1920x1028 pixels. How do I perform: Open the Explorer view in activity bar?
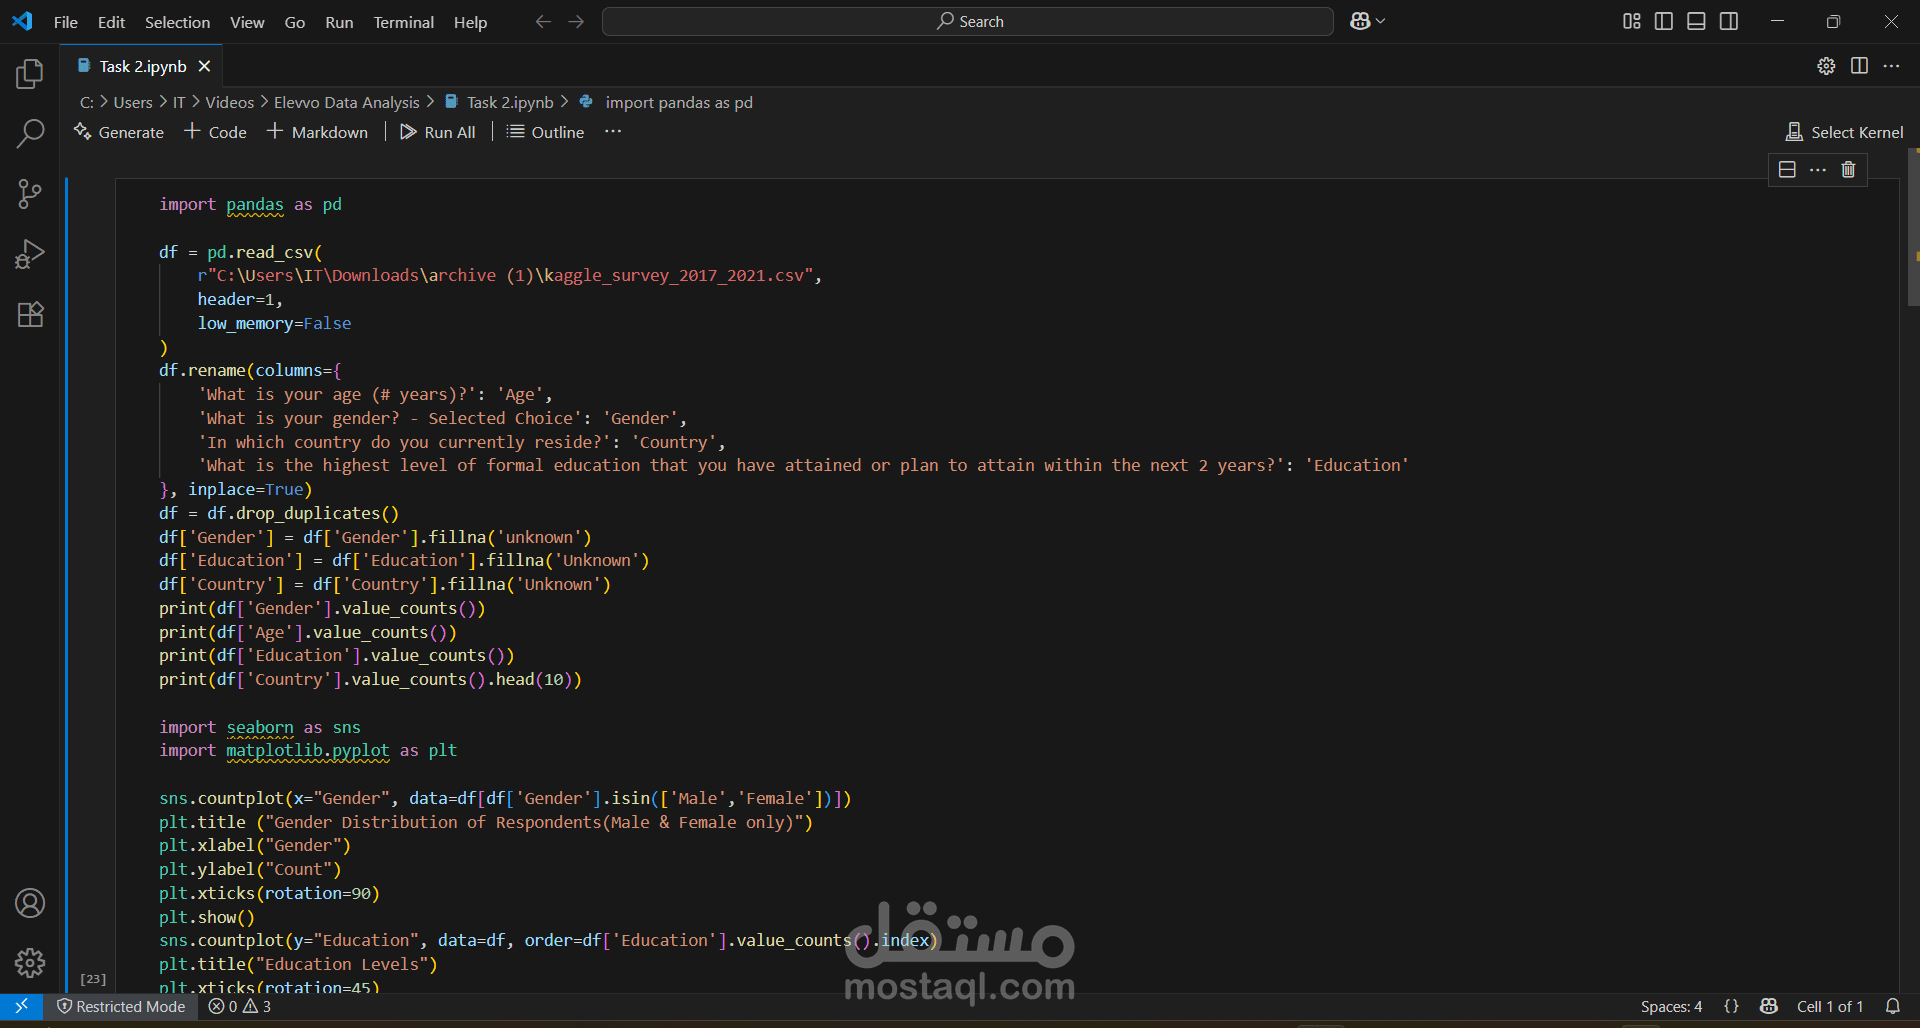coord(30,74)
